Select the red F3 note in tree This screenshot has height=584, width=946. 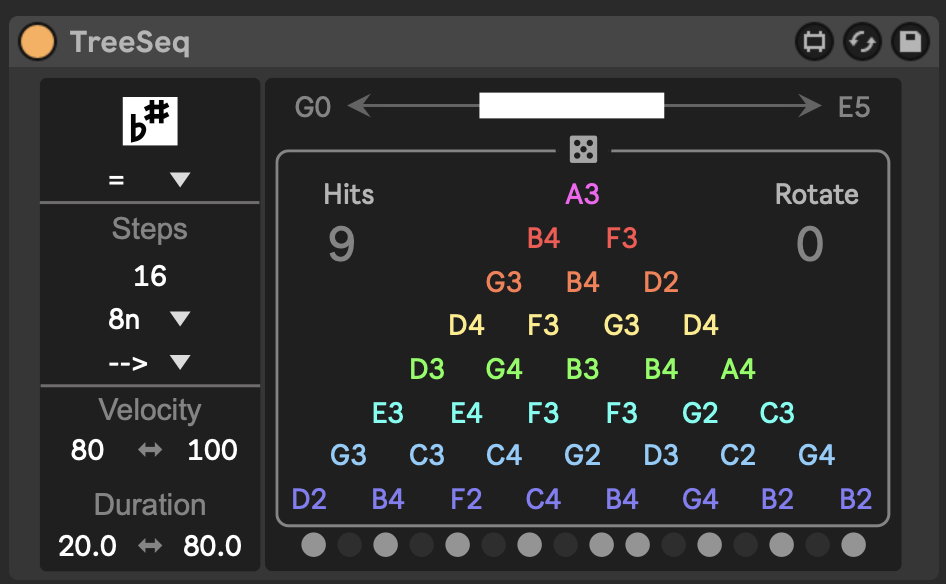tap(621, 238)
